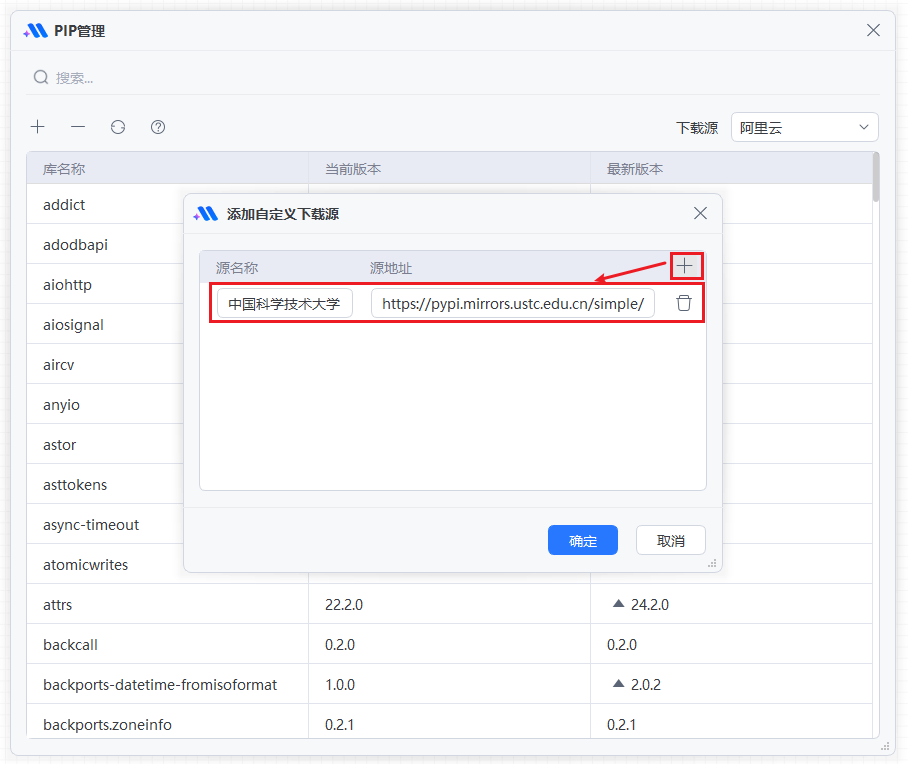
Task: Add a new source row in dialog
Action: (685, 266)
